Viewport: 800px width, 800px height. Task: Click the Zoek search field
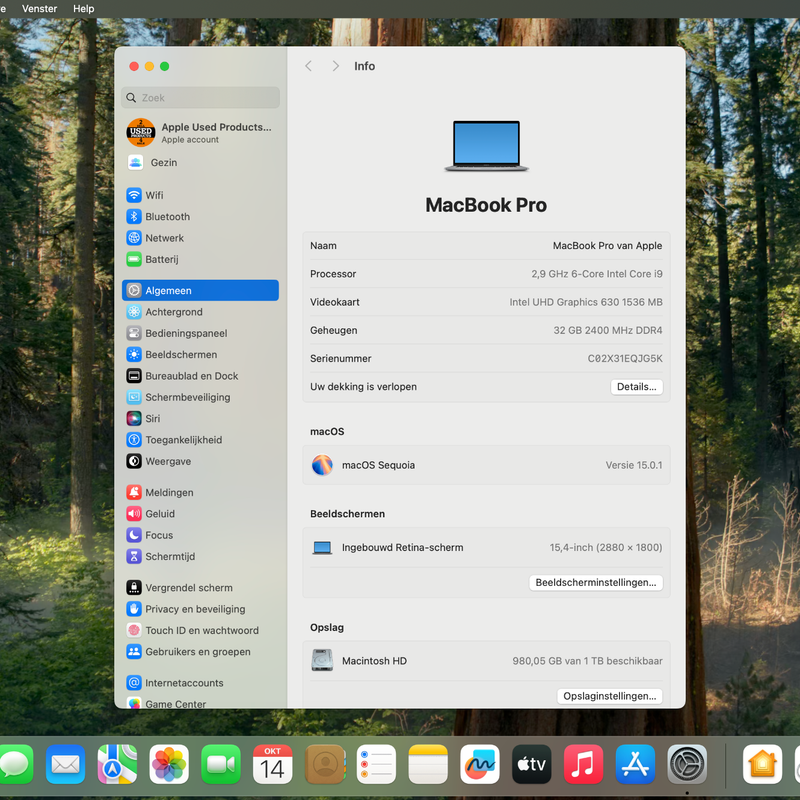pyautogui.click(x=201, y=97)
